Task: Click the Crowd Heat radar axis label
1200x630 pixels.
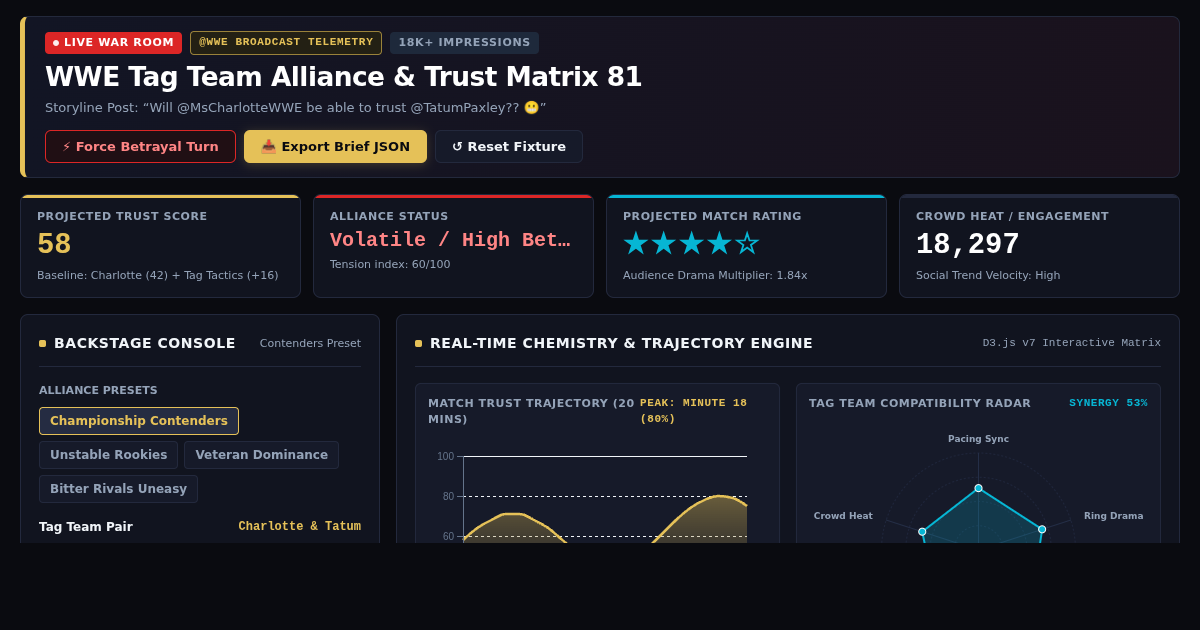Action: pos(843,516)
